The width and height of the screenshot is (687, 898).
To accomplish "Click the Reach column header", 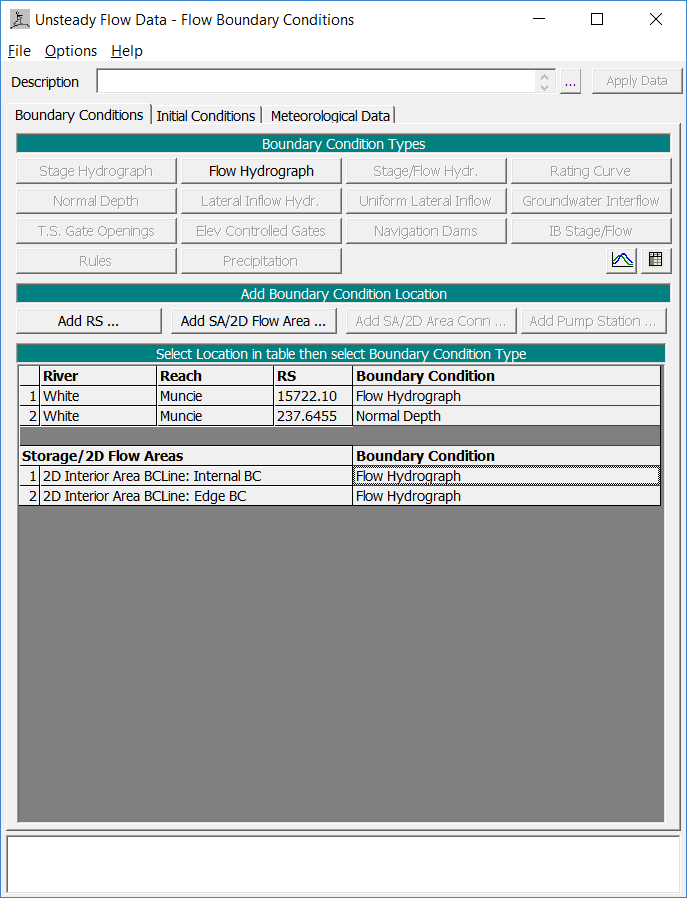I will tap(216, 376).
